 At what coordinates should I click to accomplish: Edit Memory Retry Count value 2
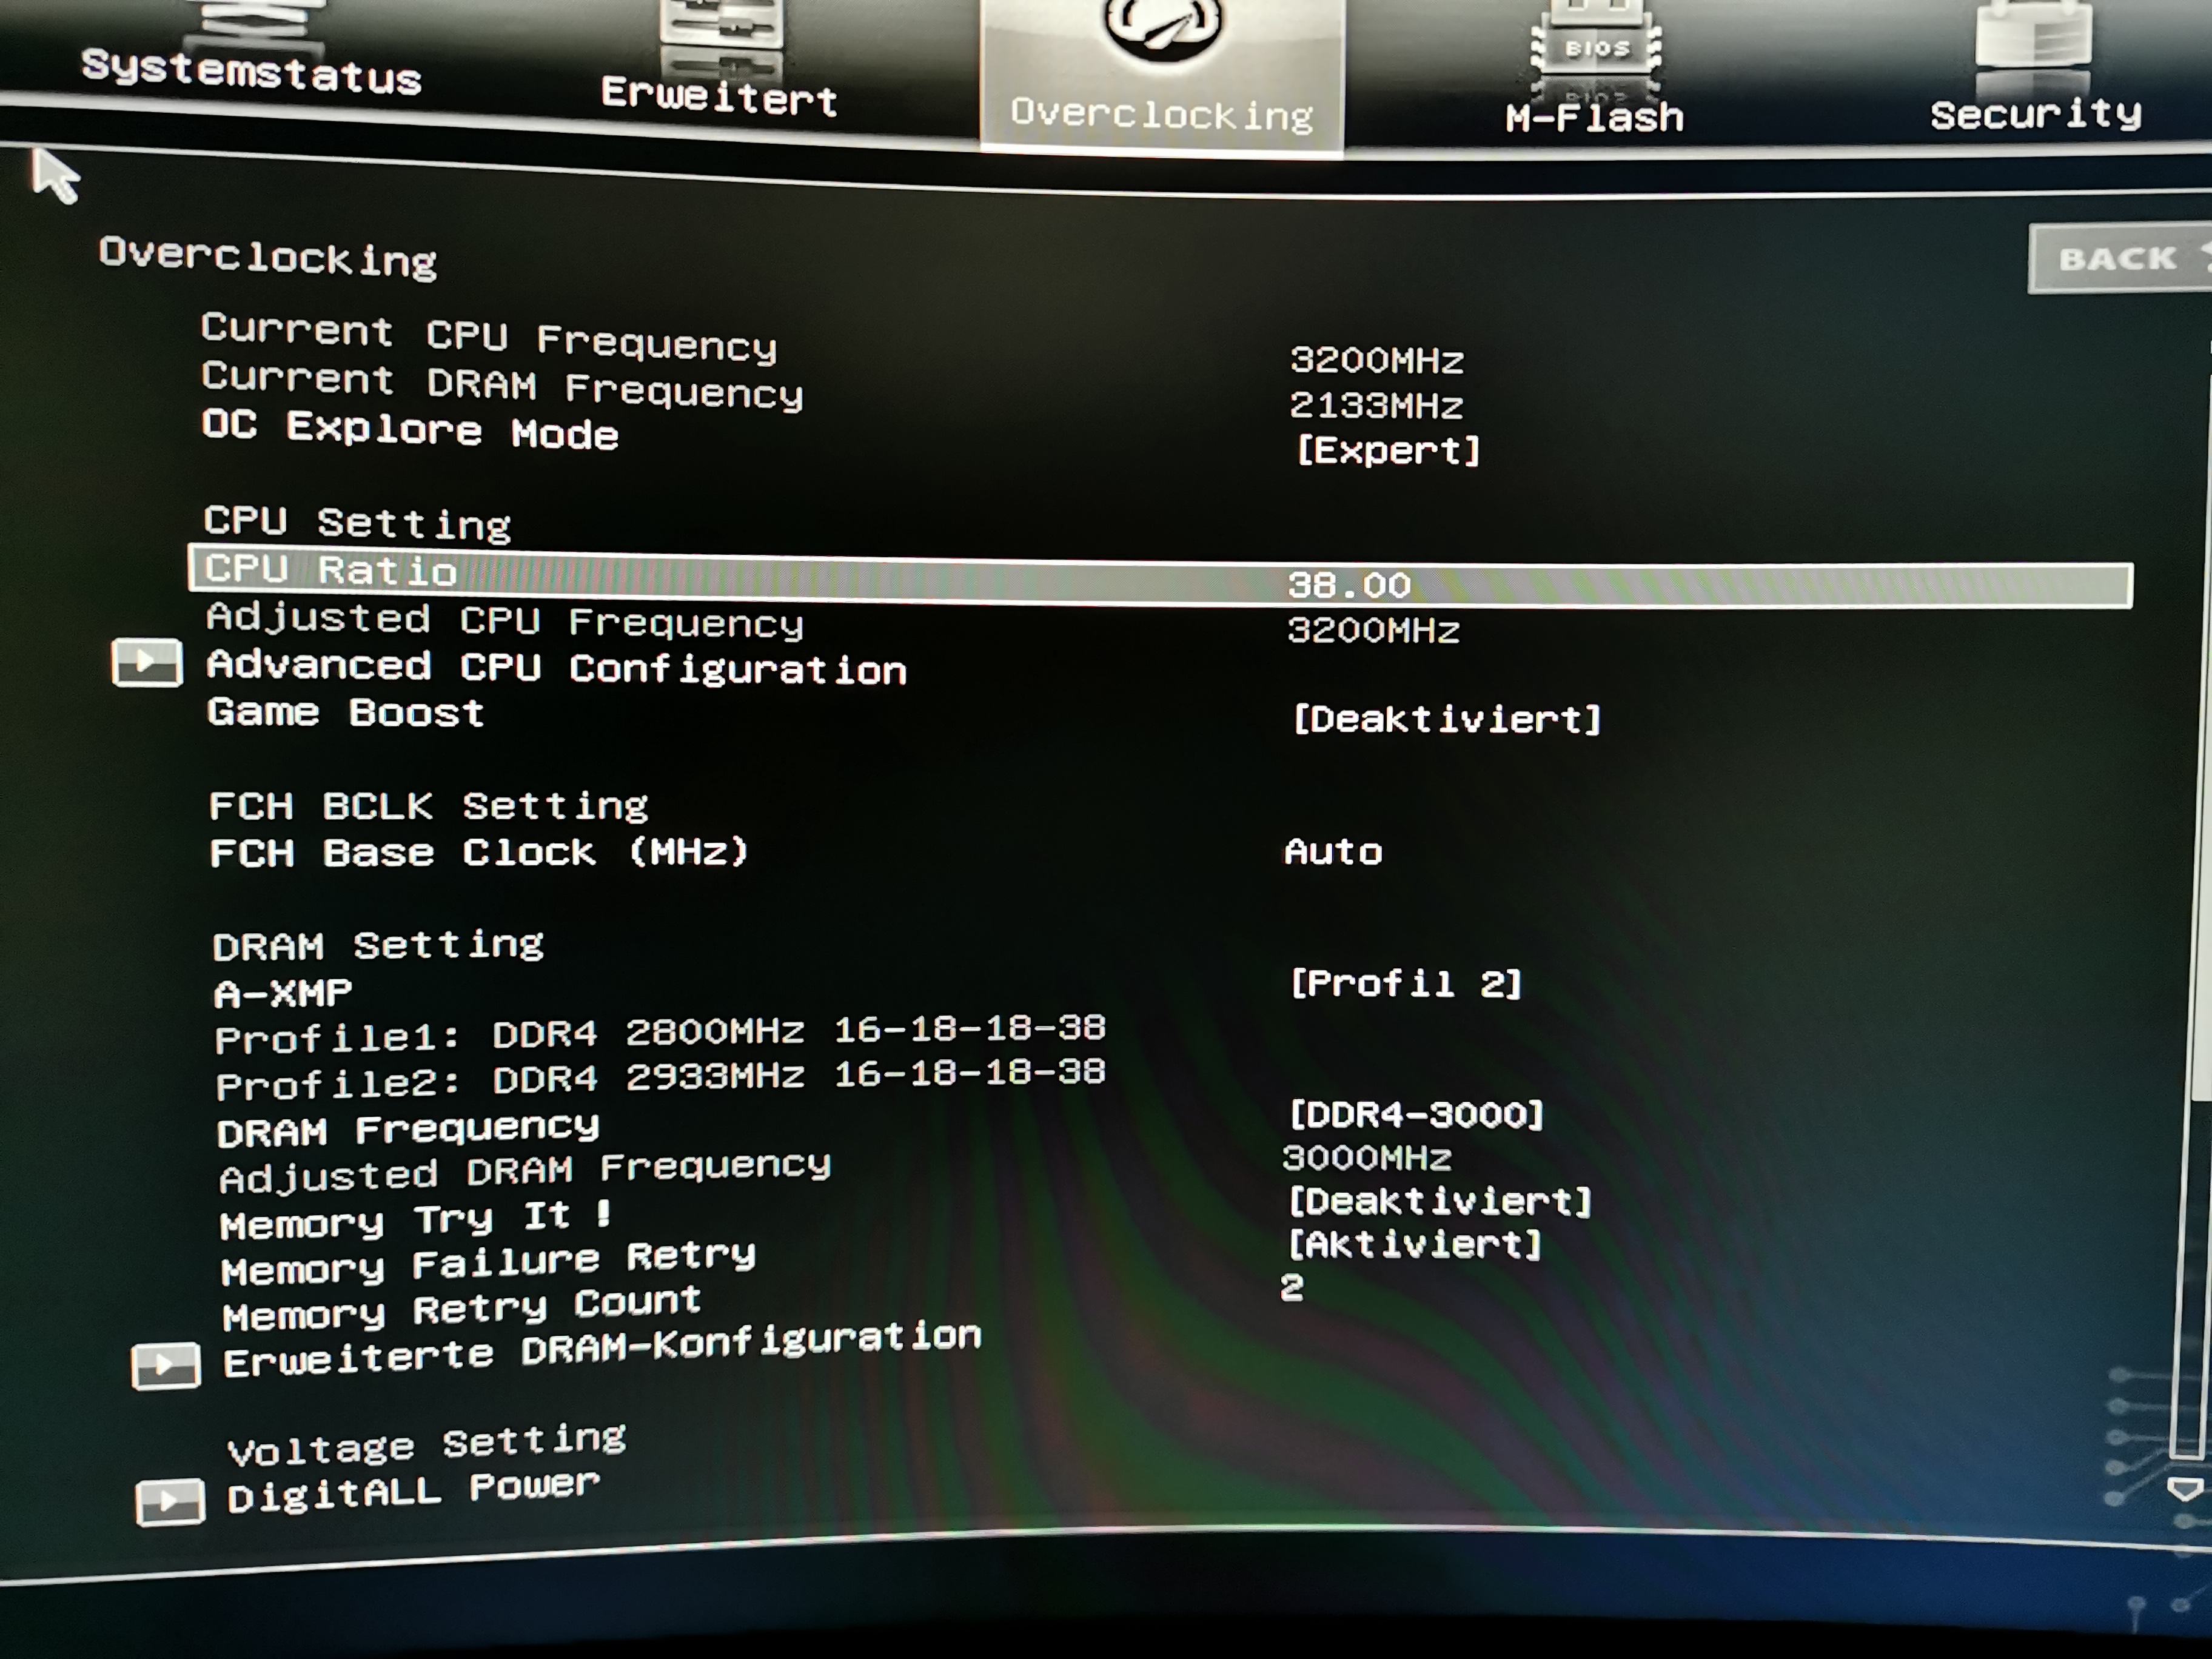[1291, 1287]
